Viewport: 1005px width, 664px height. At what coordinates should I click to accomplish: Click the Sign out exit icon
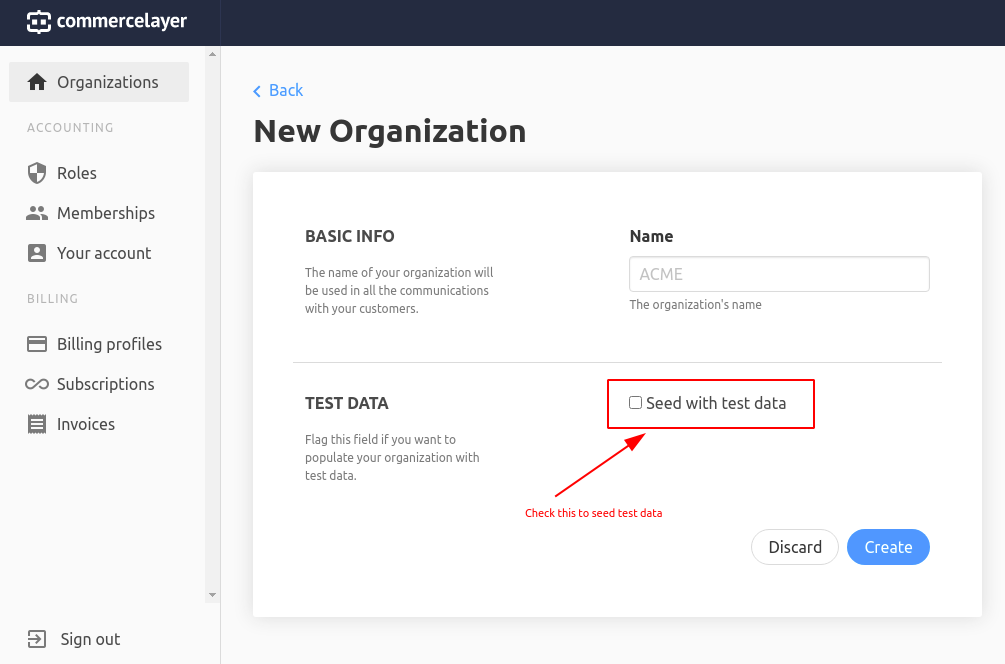[x=36, y=639]
